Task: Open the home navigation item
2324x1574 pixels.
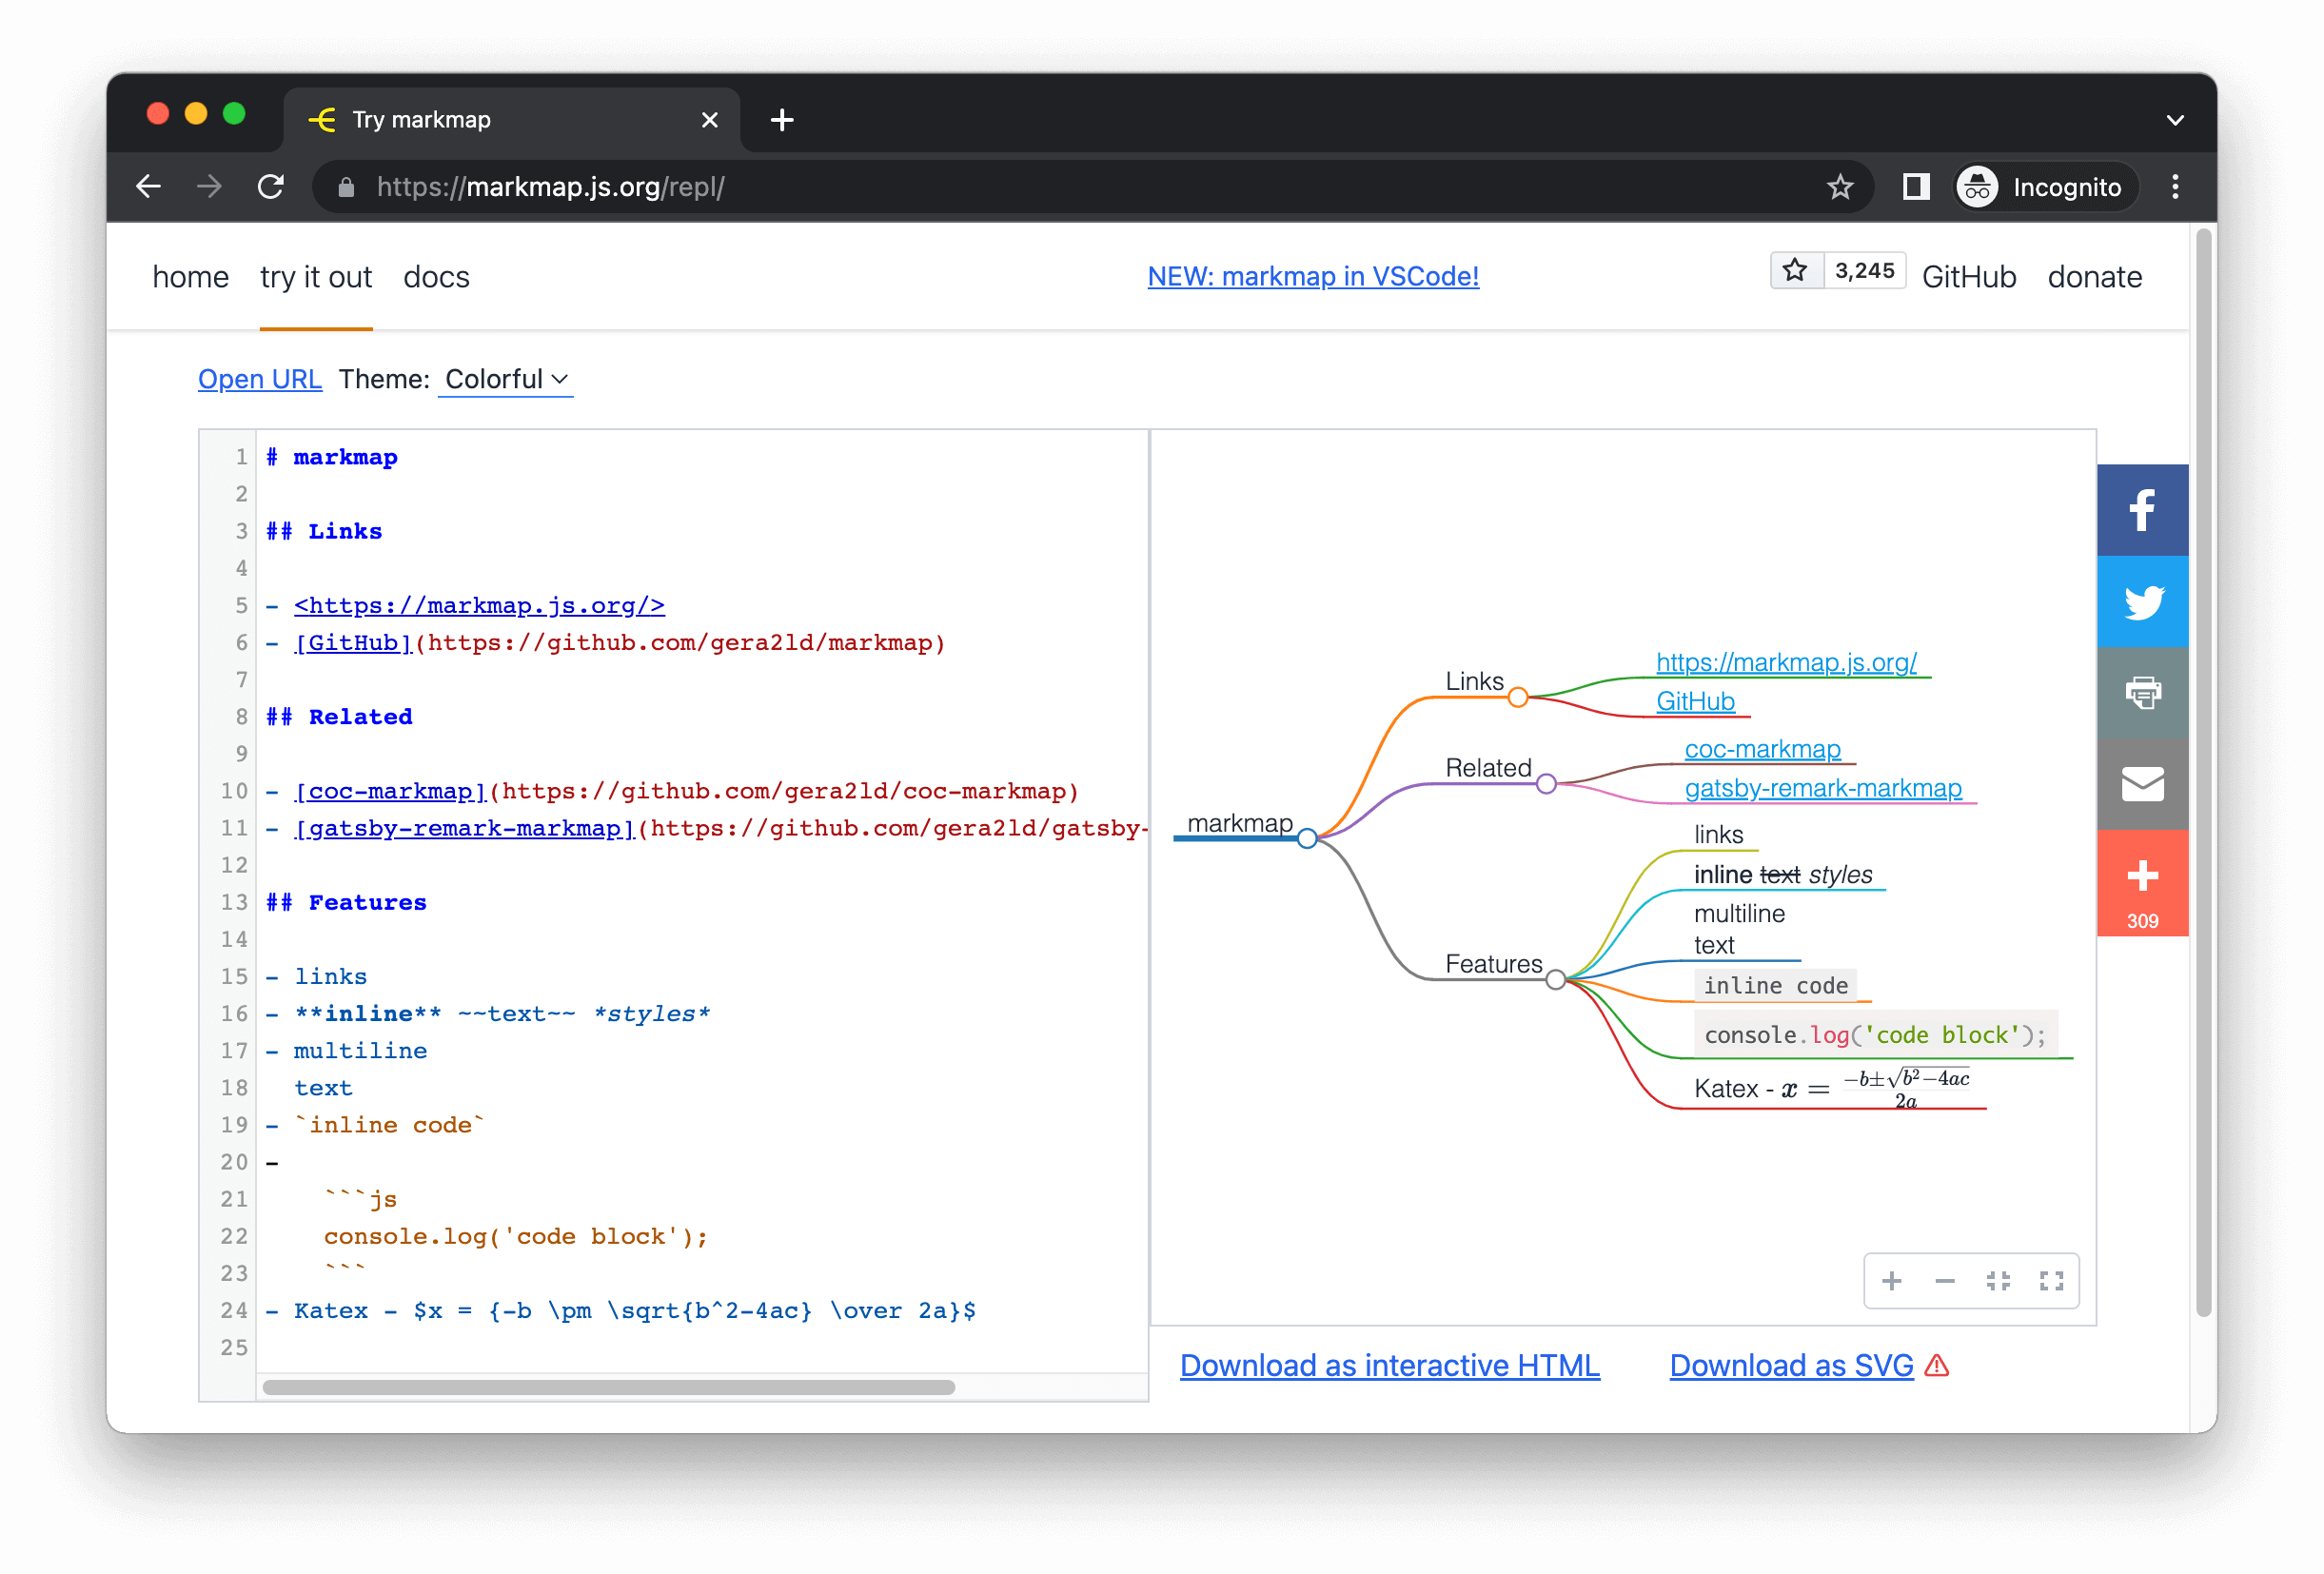Action: click(x=190, y=277)
